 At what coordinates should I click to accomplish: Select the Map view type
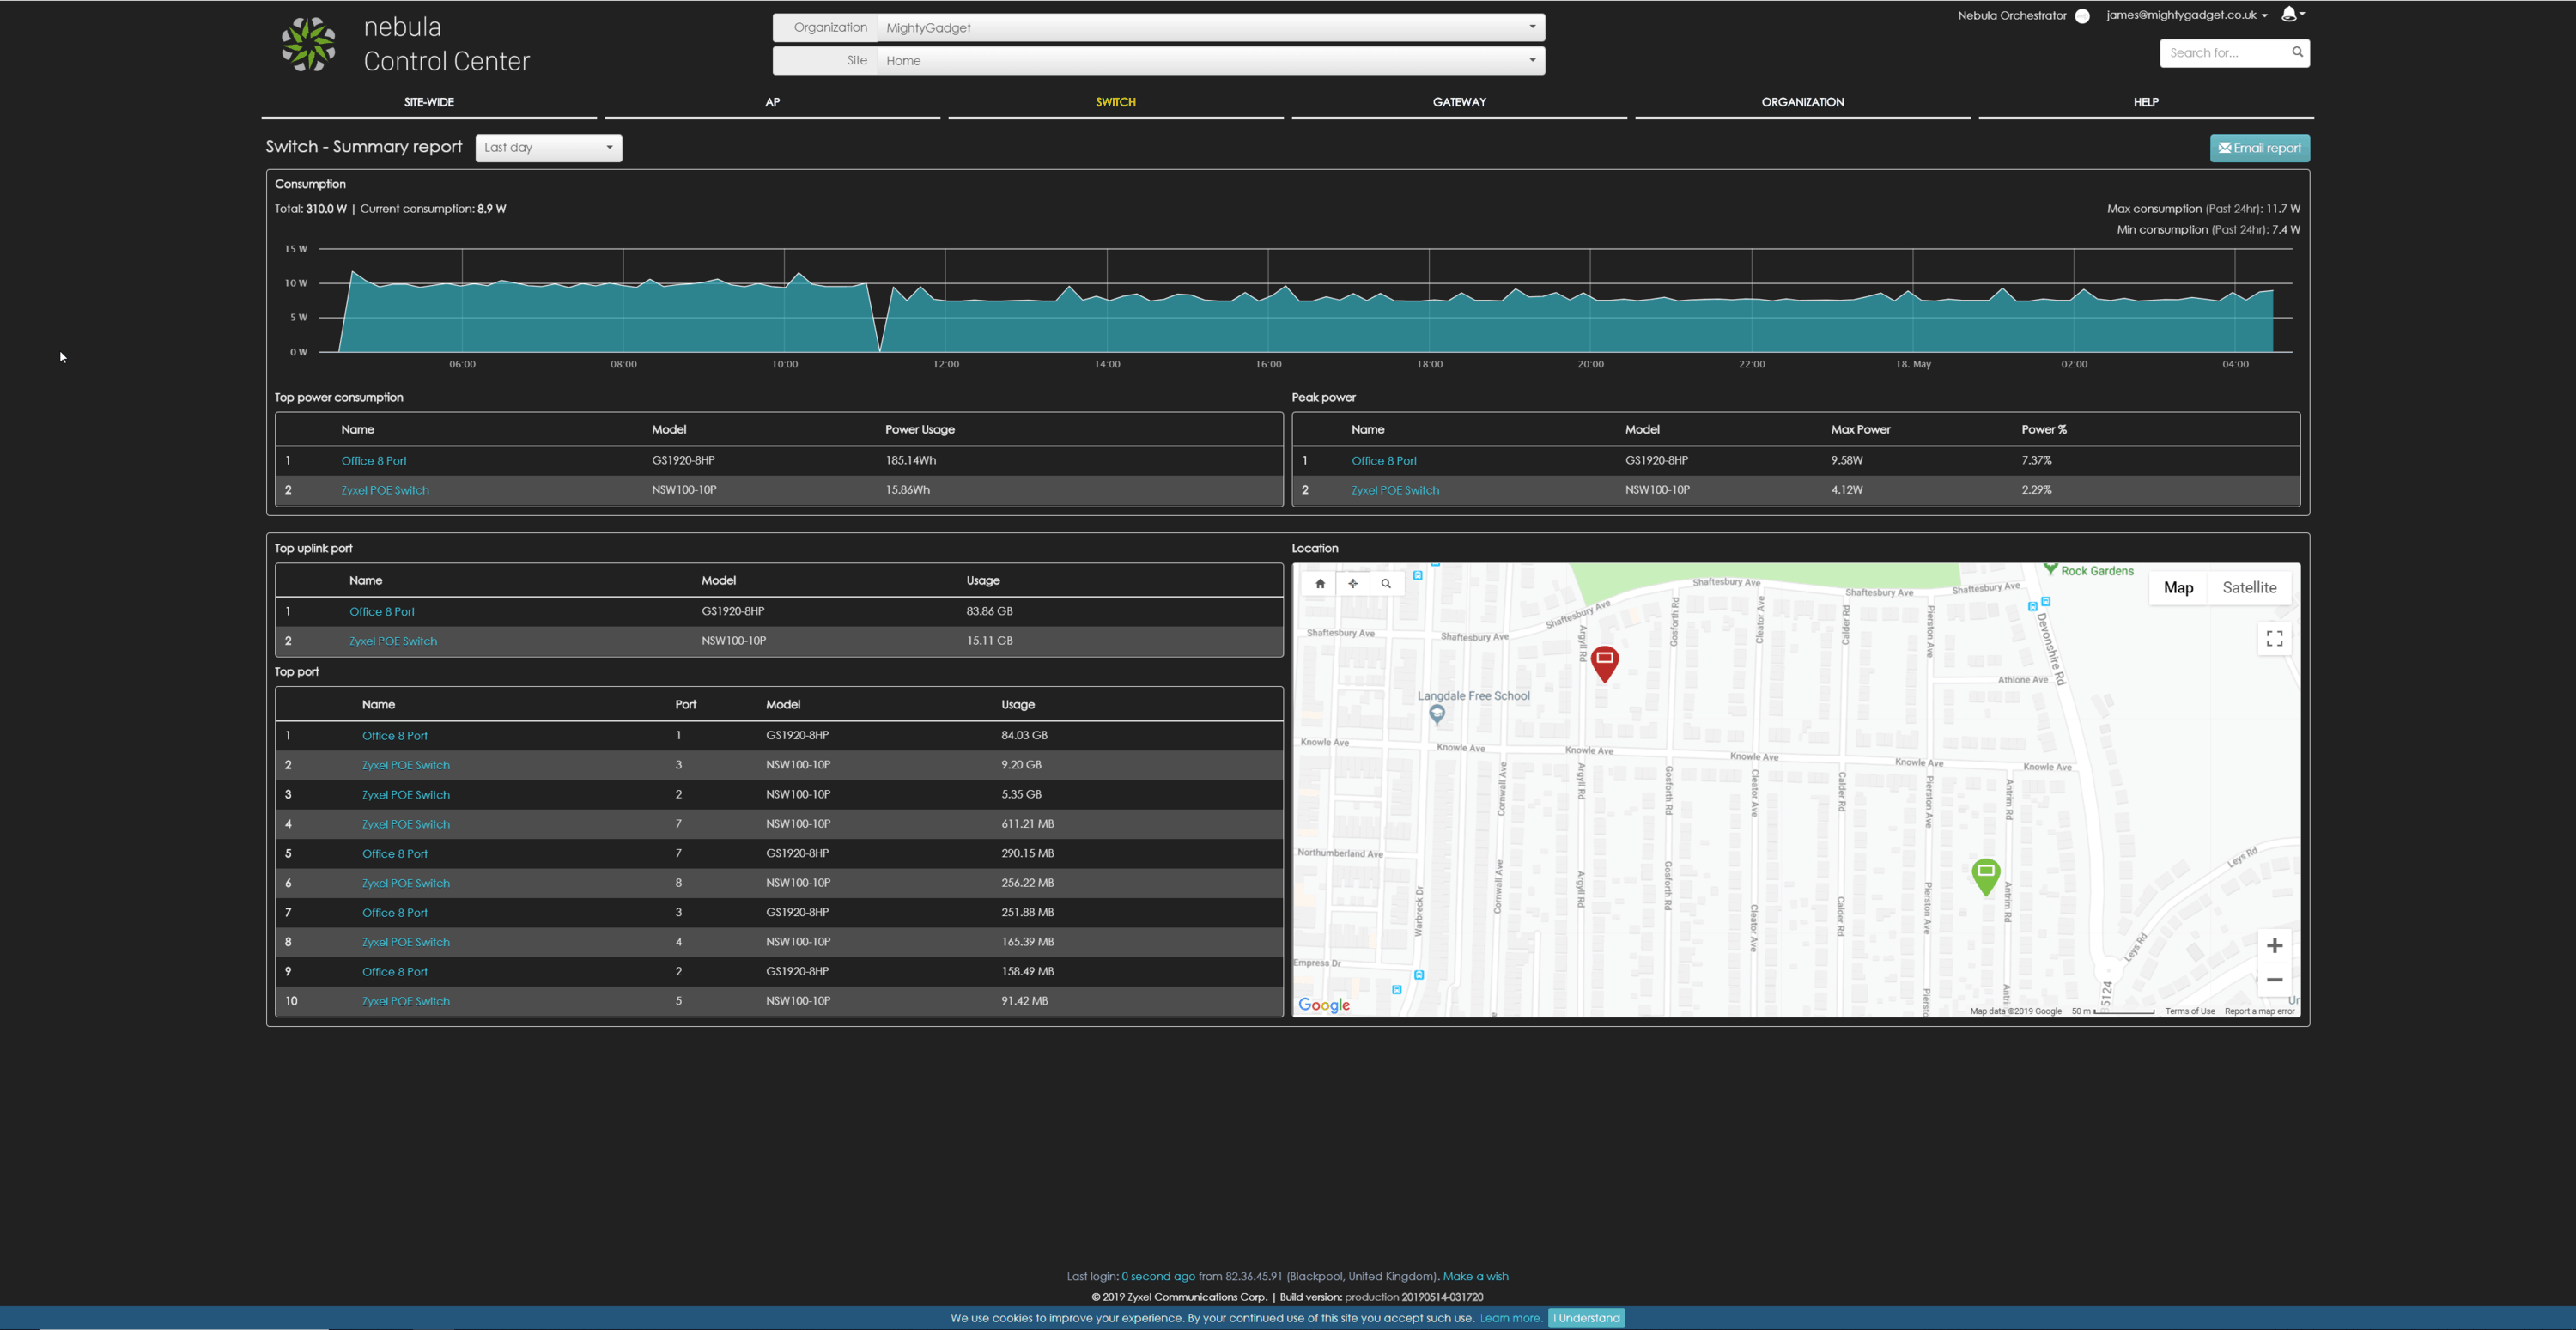click(2178, 588)
